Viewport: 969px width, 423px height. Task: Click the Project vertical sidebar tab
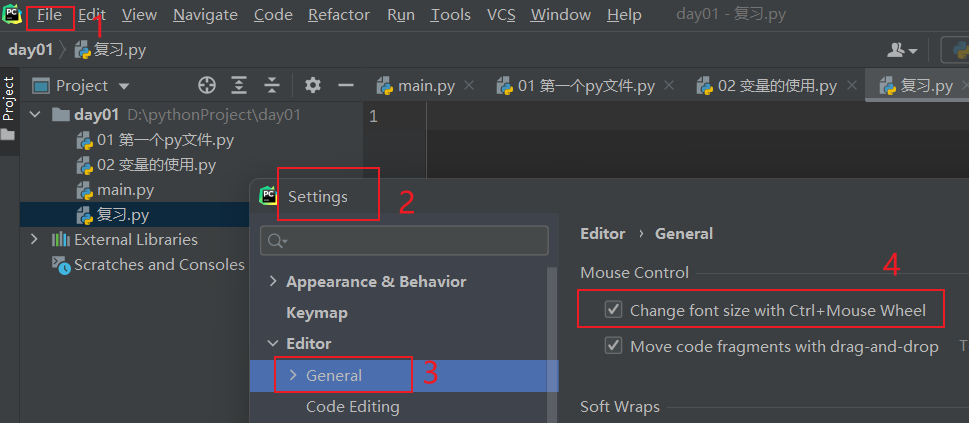click(x=9, y=98)
